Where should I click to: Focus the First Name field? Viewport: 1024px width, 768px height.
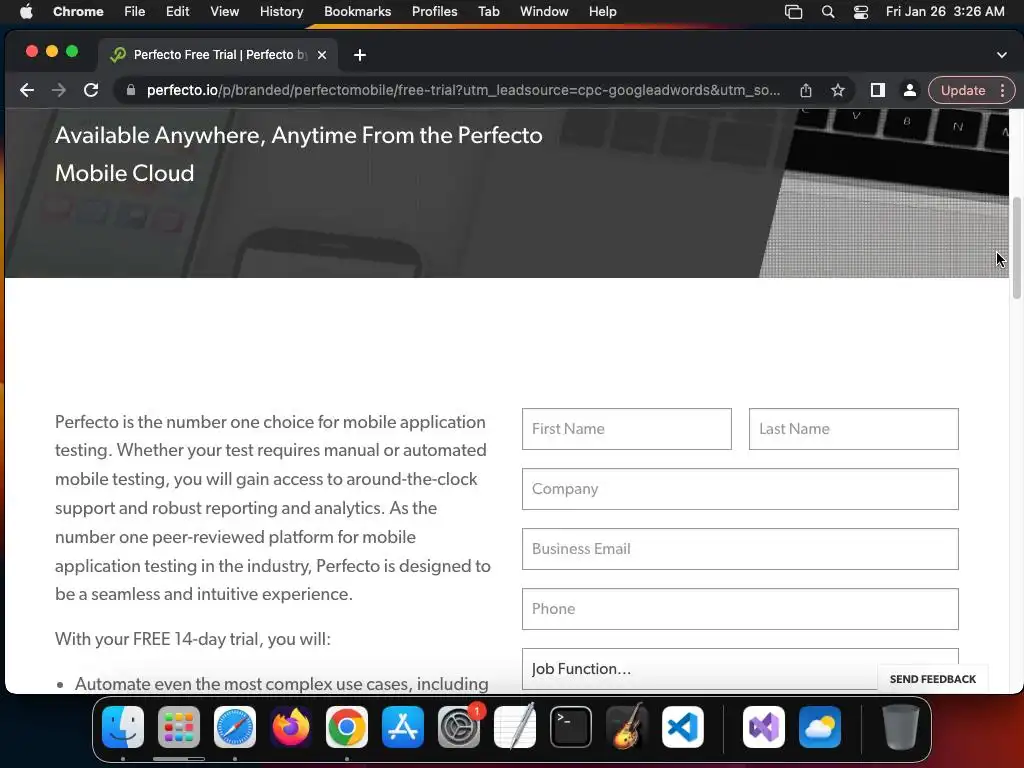click(x=626, y=429)
